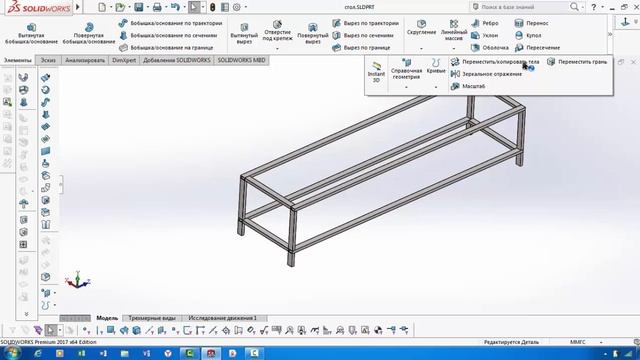
Task: Click the Print icon
Action: [157, 7]
